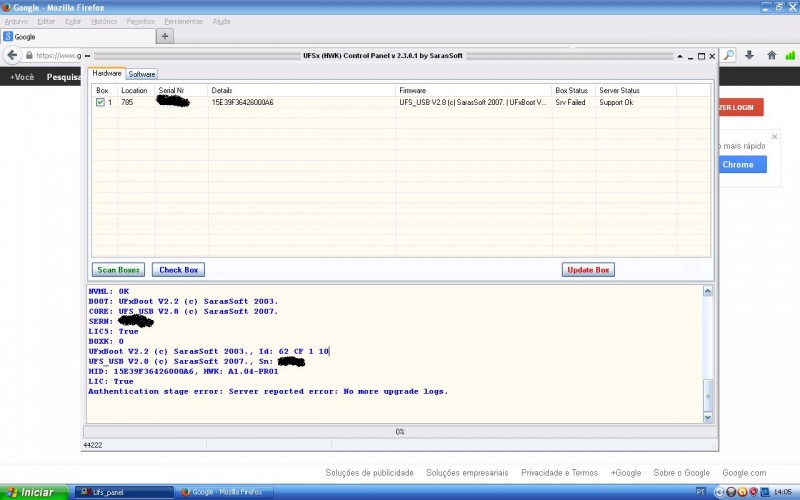Switch to the Software tab
Image resolution: width=800 pixels, height=500 pixels.
pos(141,74)
